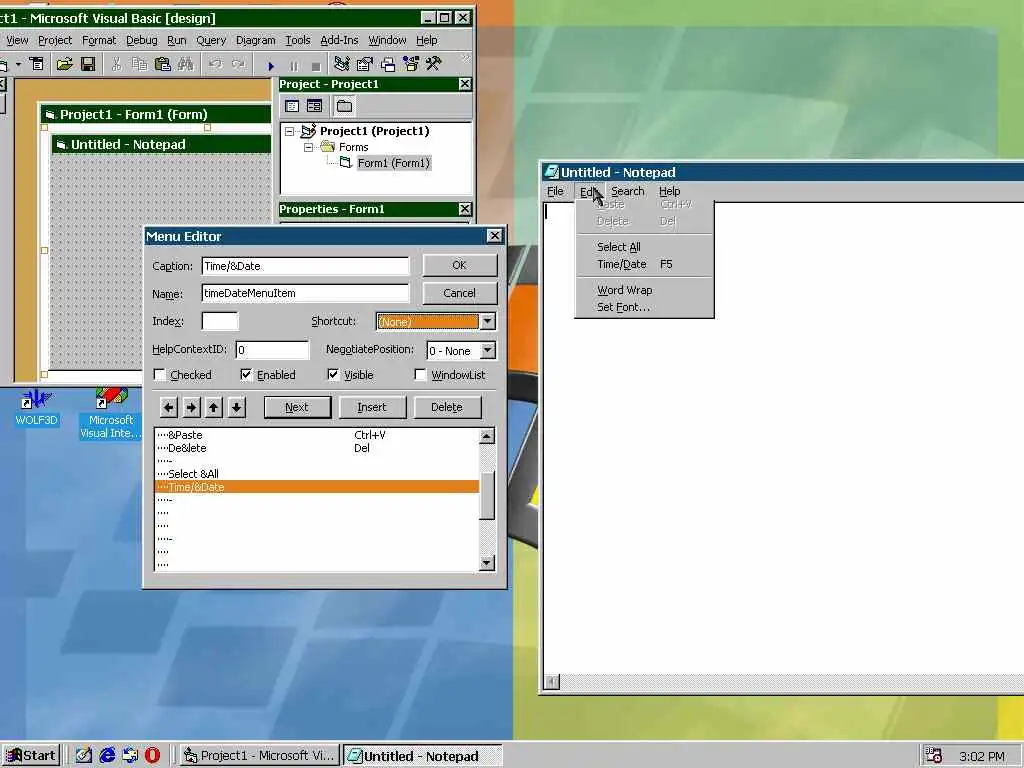Show Project Explorer via toolbar icon
1024x768 pixels.
click(x=342, y=64)
